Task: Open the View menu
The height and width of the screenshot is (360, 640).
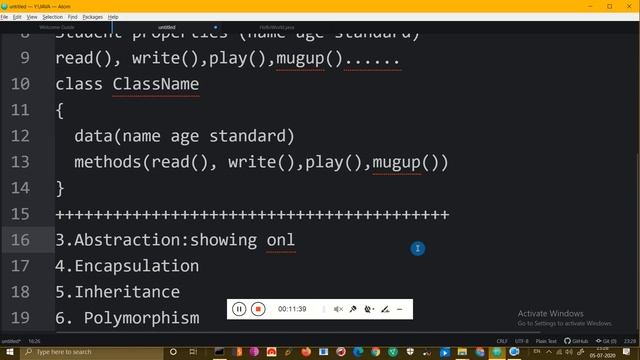Action: [32, 17]
